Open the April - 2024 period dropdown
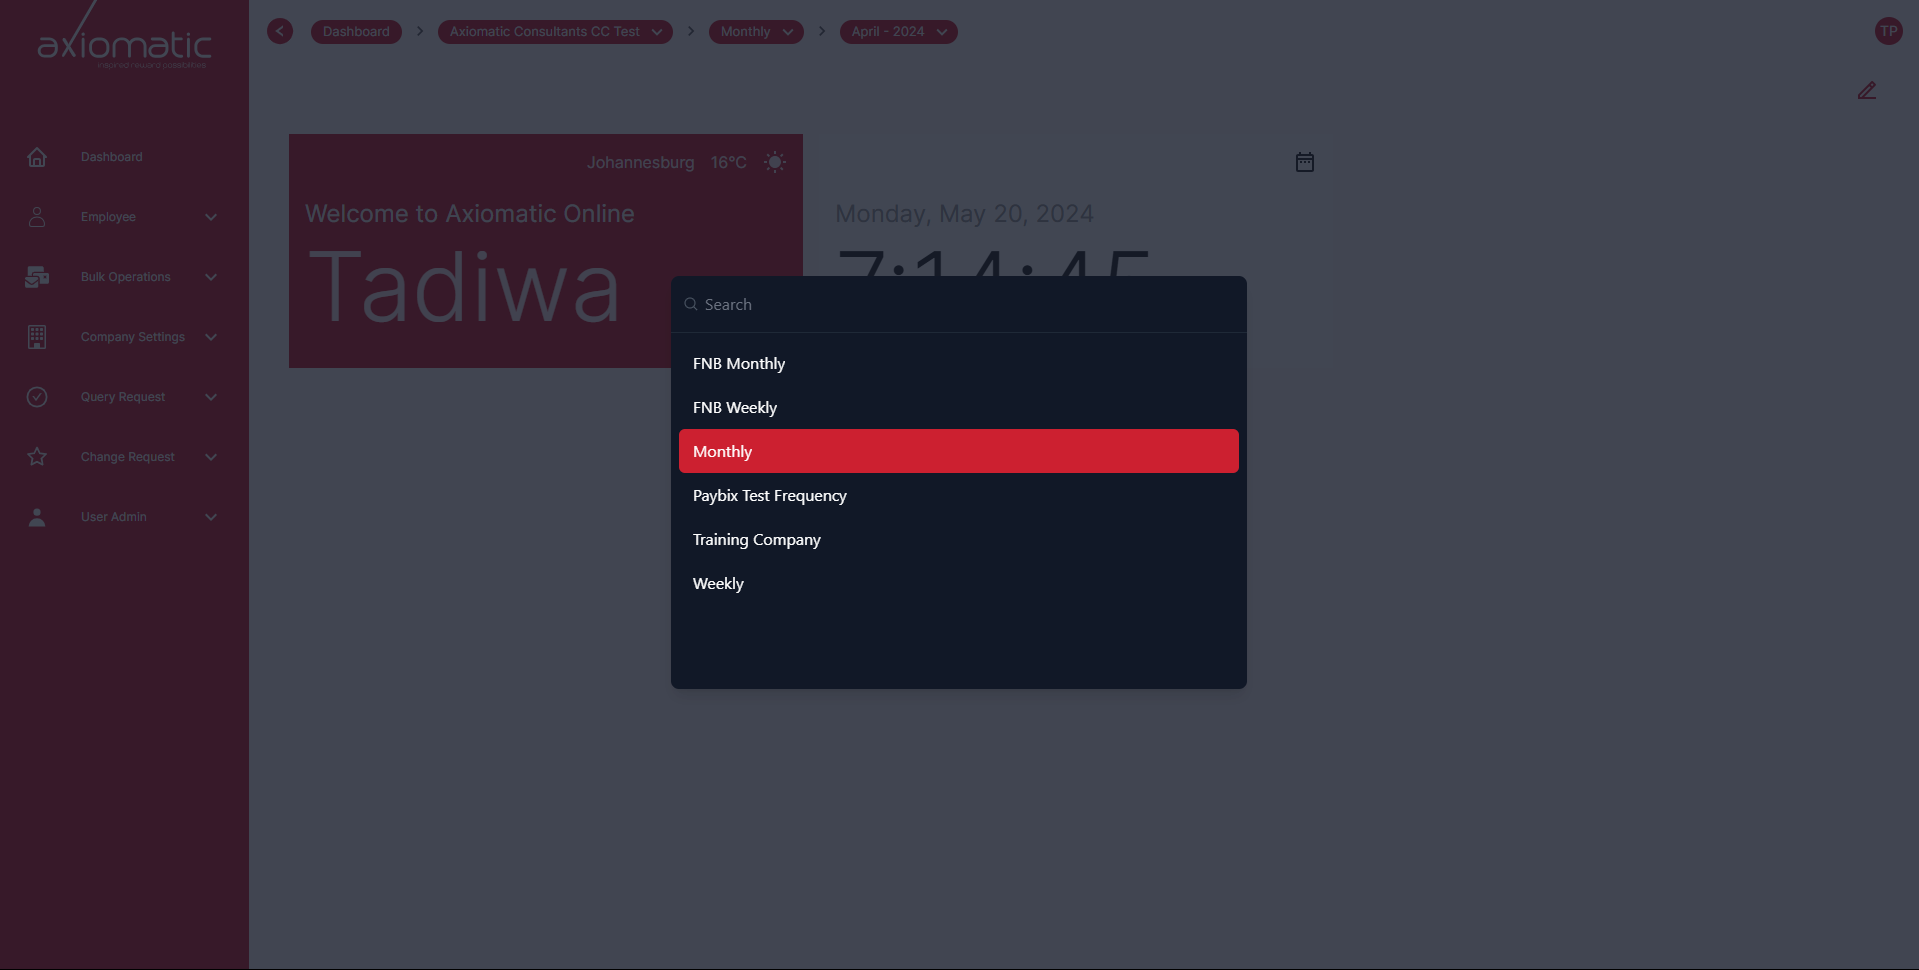Image resolution: width=1919 pixels, height=970 pixels. (898, 32)
